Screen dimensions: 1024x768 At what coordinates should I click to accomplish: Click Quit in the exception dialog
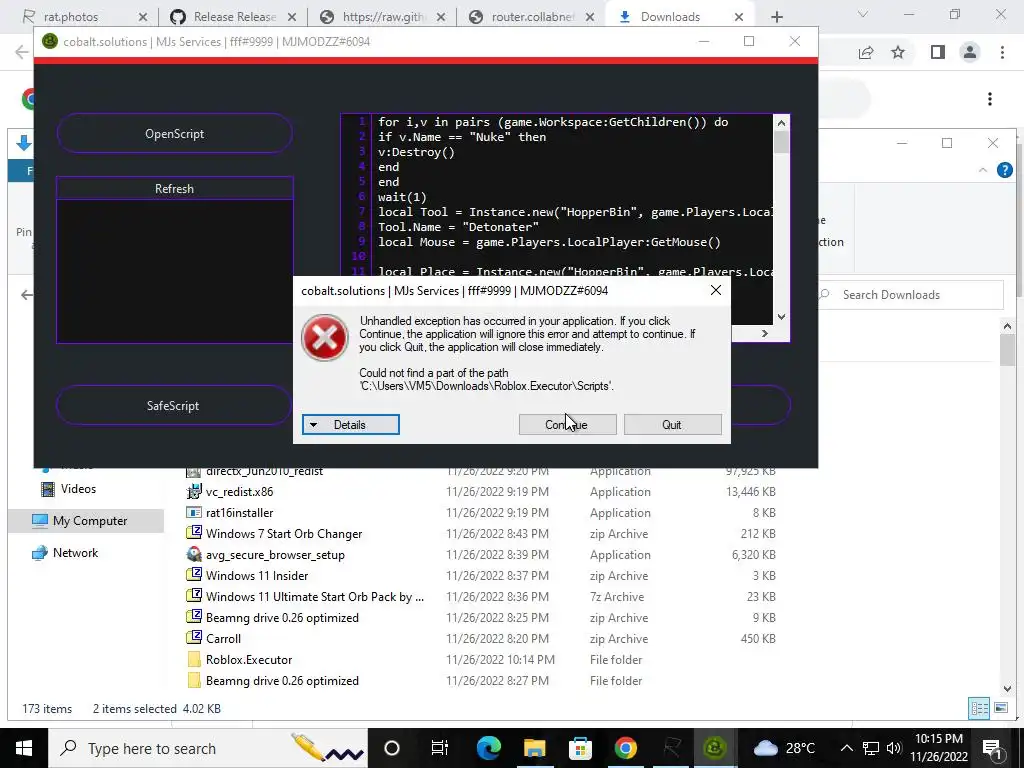point(672,424)
